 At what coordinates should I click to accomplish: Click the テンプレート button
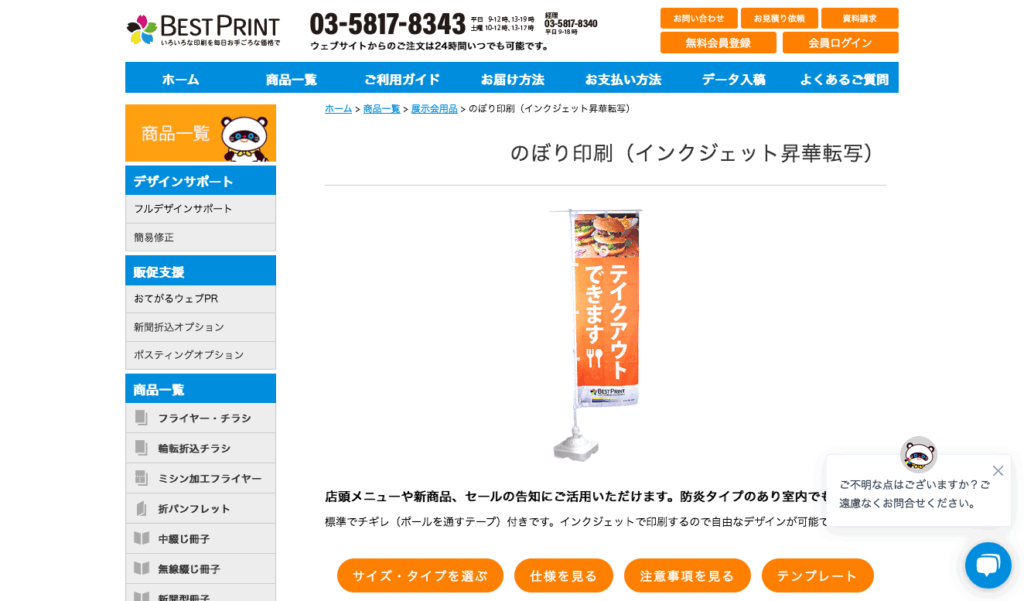pos(818,576)
